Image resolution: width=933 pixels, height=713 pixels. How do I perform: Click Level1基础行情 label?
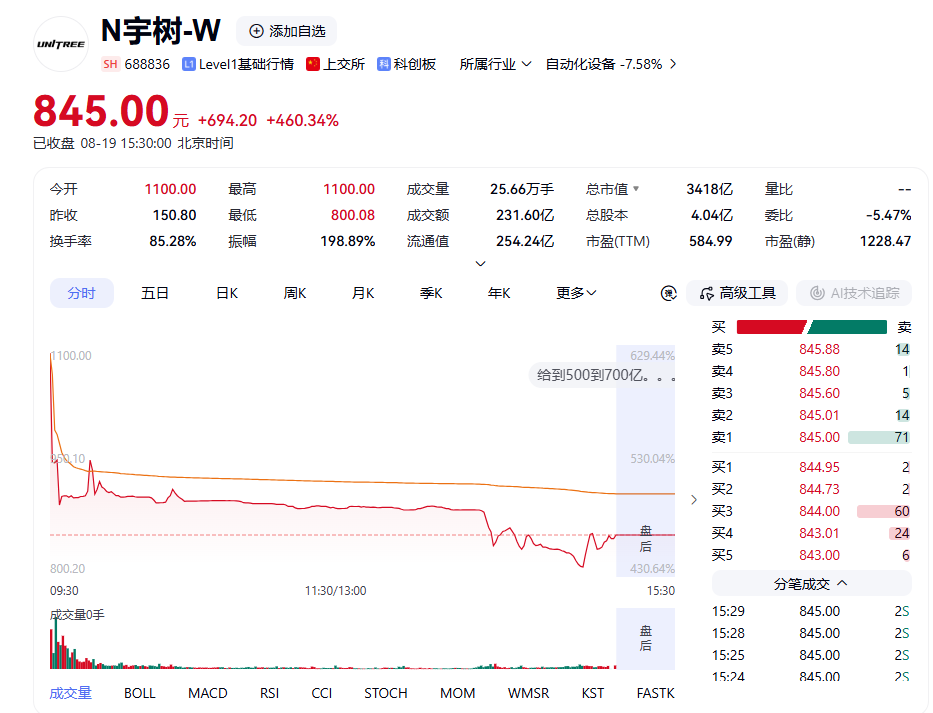(246, 64)
